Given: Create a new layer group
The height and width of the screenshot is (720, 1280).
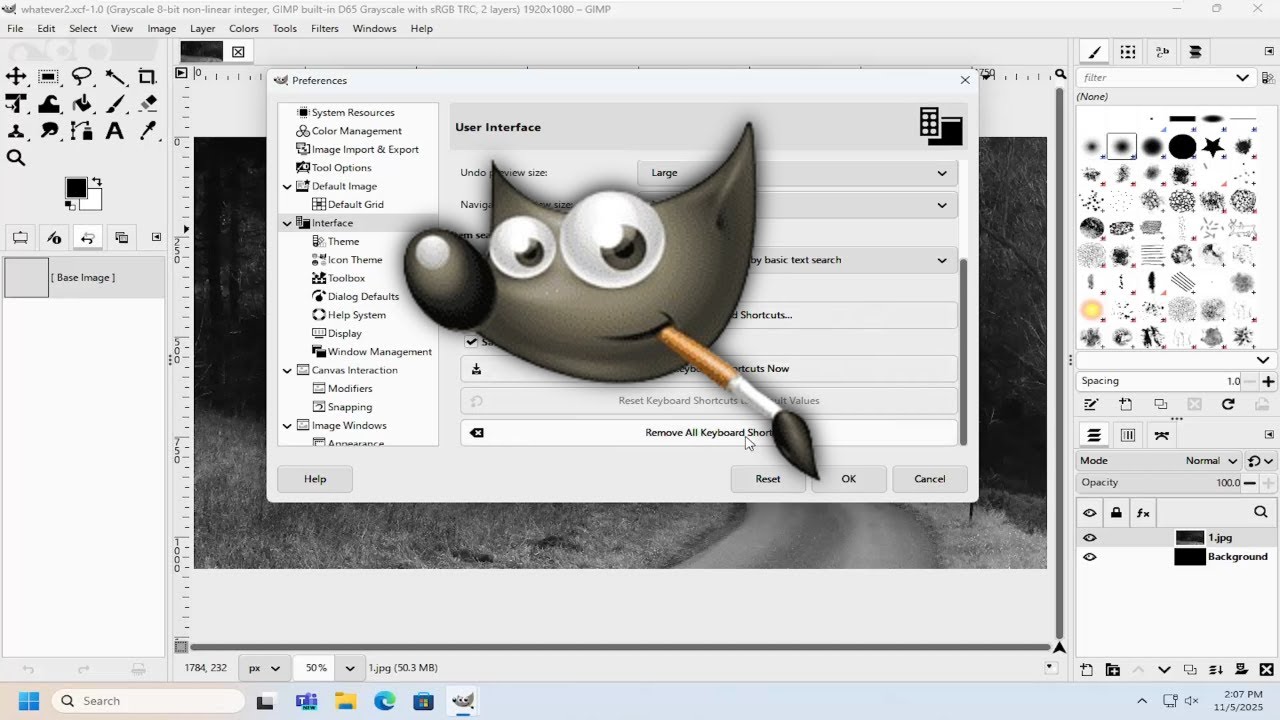Looking at the screenshot, I should coord(1113,670).
